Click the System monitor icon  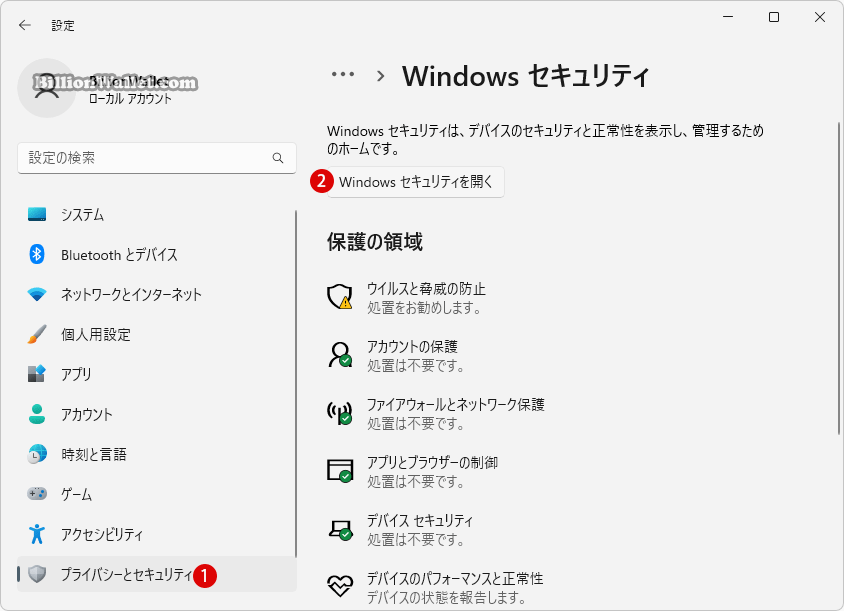37,214
